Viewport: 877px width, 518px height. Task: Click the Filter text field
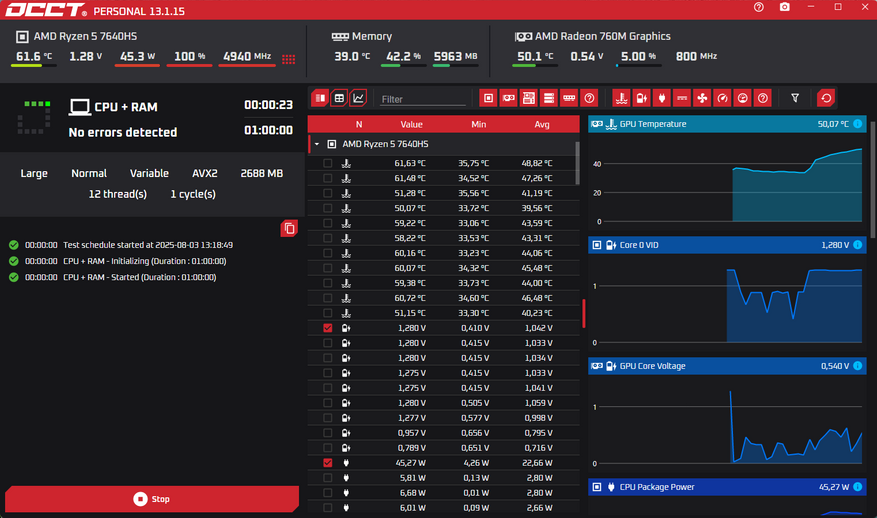tap(423, 99)
